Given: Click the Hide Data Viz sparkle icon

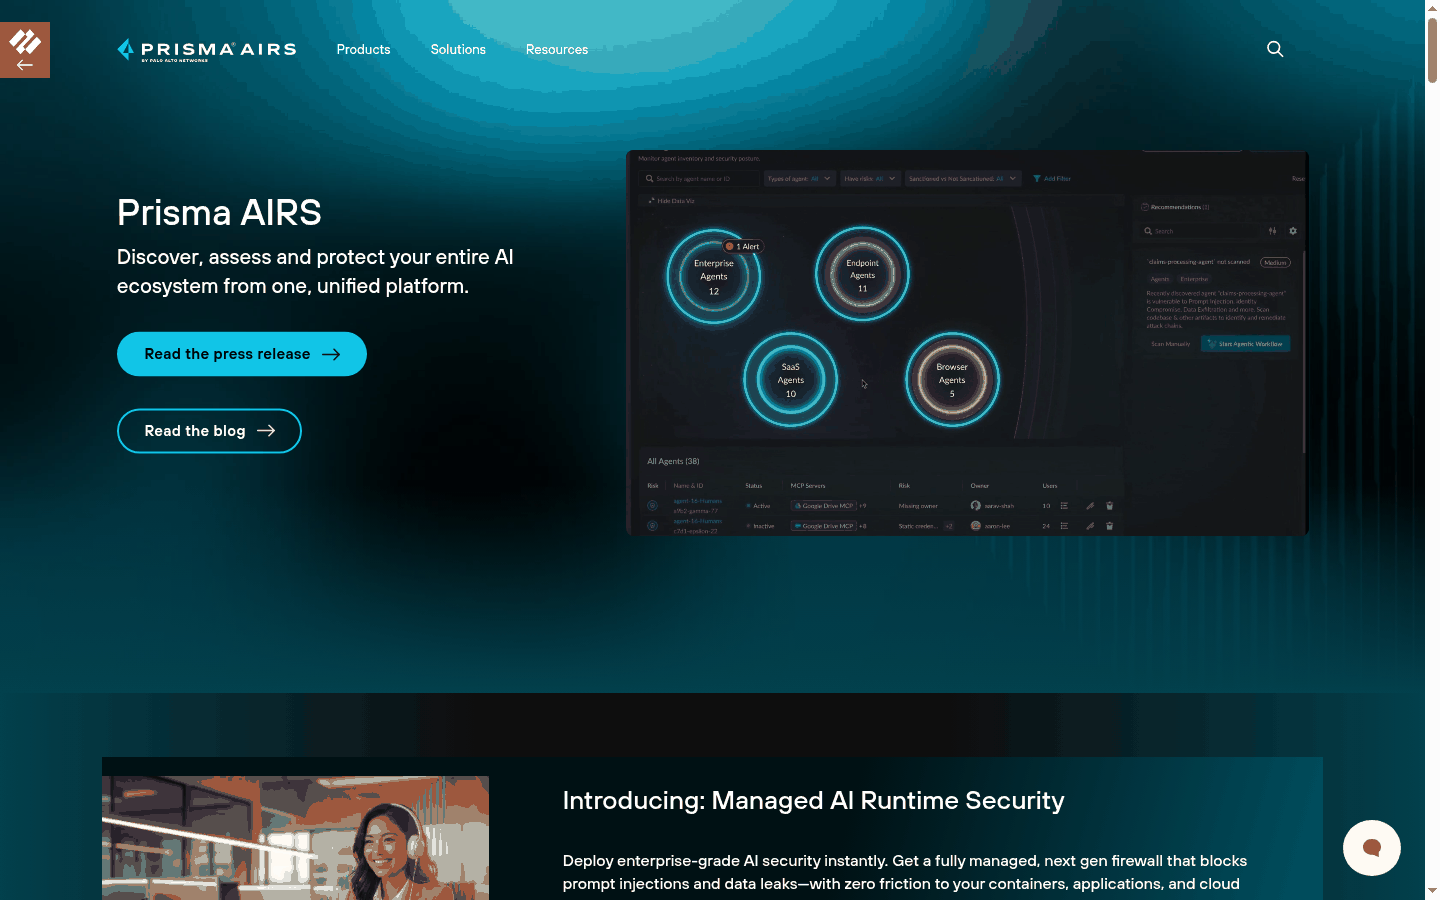Looking at the screenshot, I should click(x=651, y=201).
